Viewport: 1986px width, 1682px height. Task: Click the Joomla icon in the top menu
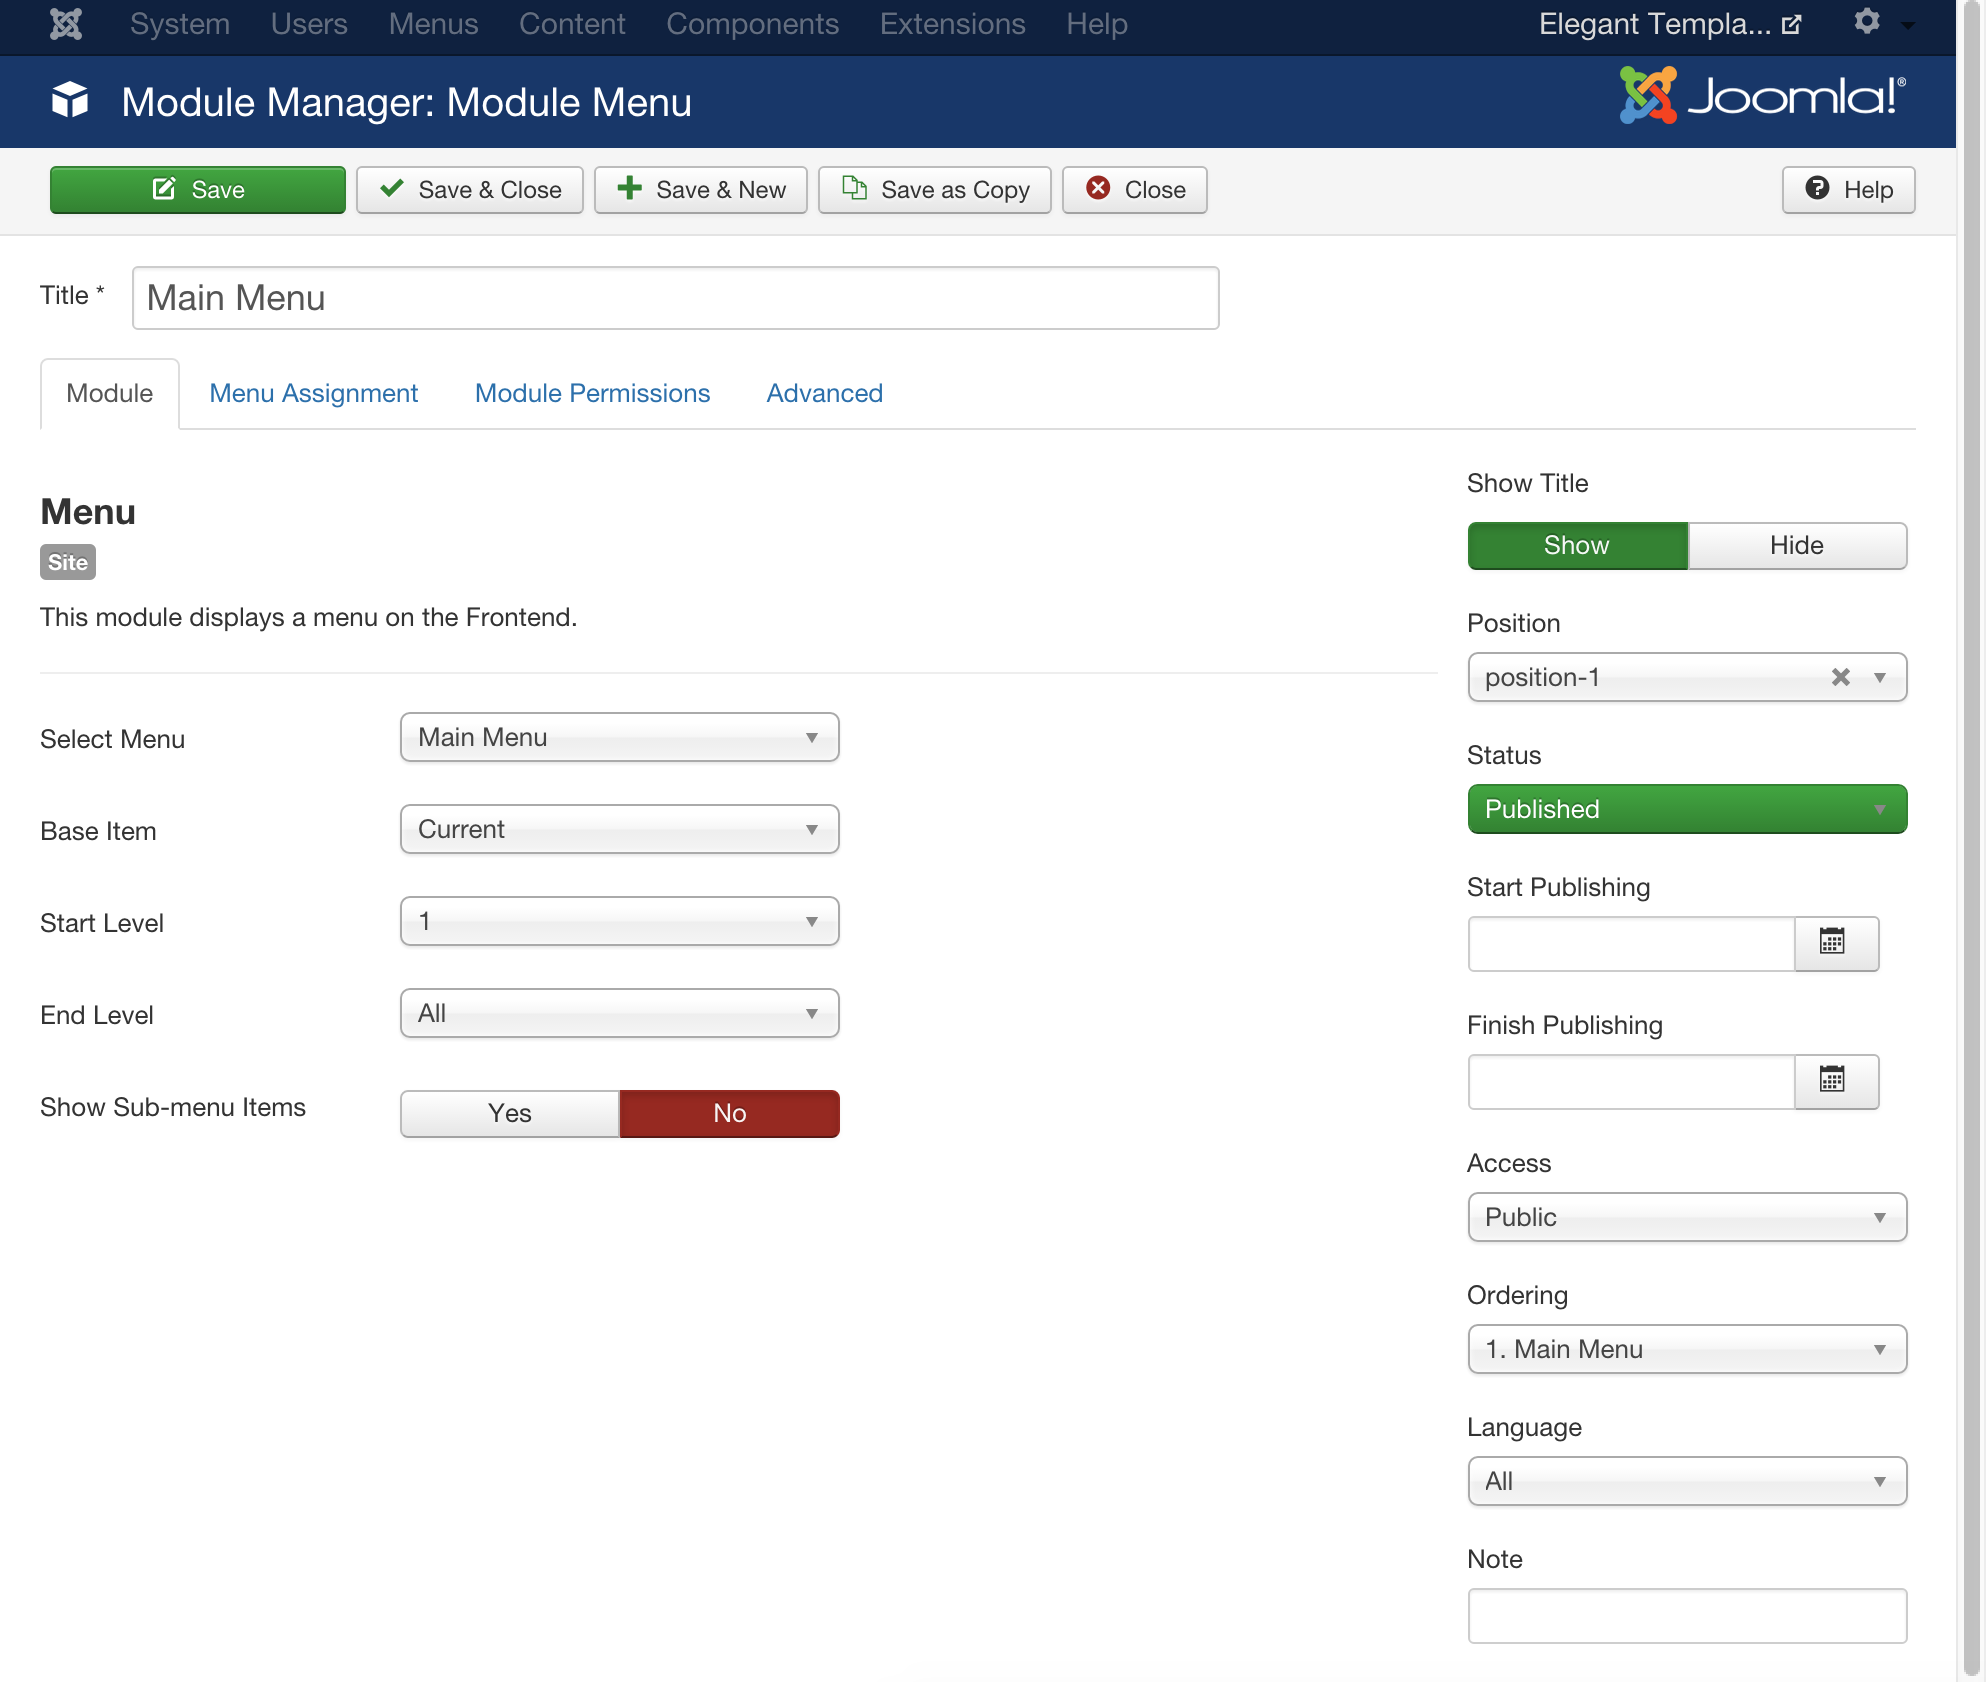click(x=66, y=23)
